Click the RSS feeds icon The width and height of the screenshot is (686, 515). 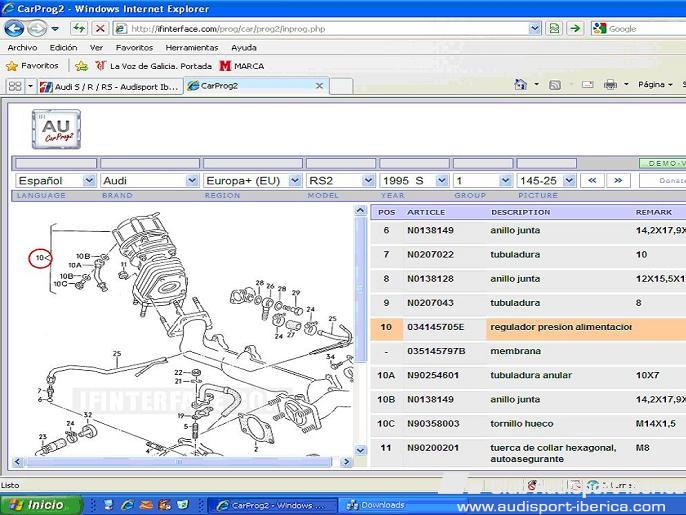pos(555,85)
